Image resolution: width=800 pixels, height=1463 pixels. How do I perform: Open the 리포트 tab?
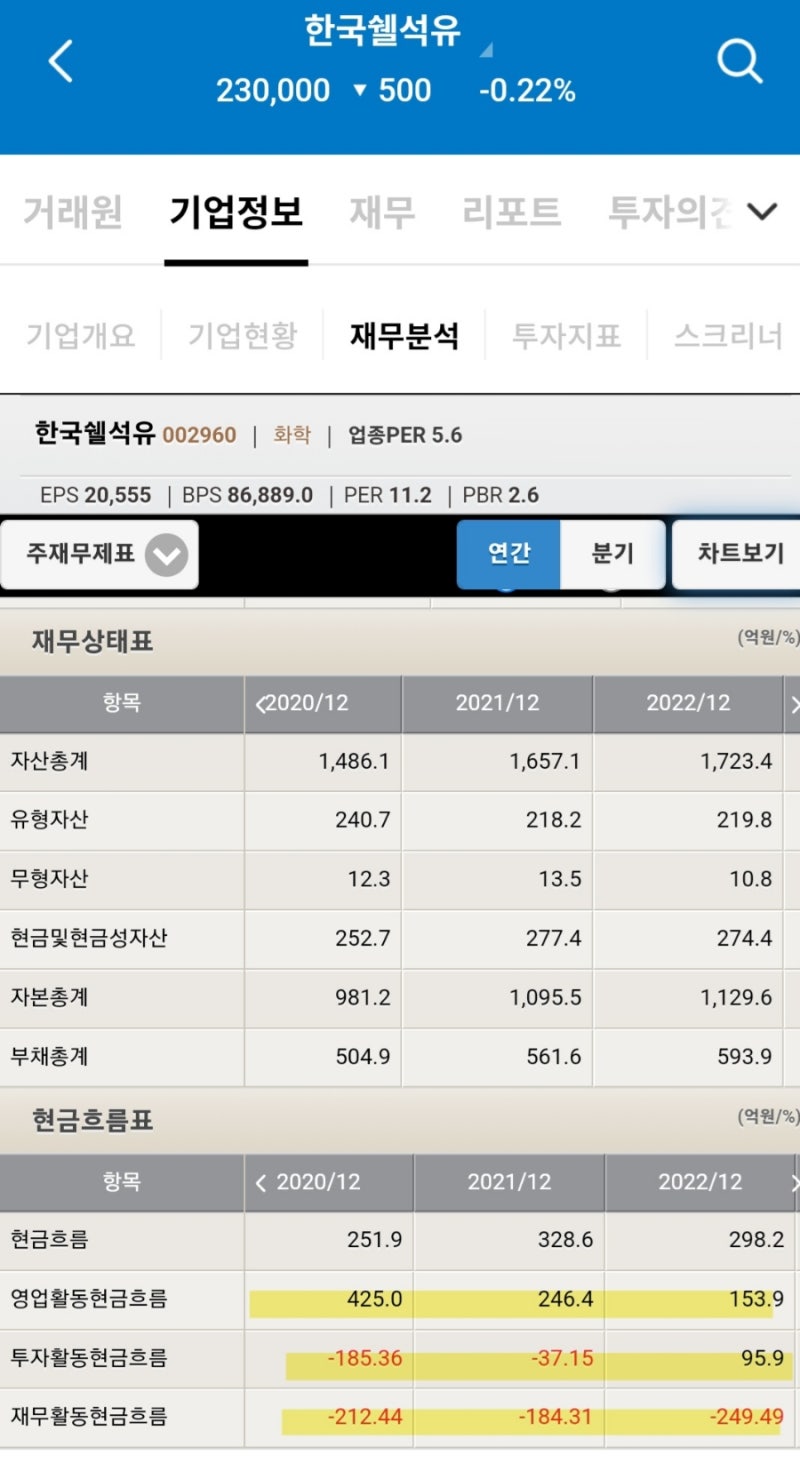click(x=510, y=211)
